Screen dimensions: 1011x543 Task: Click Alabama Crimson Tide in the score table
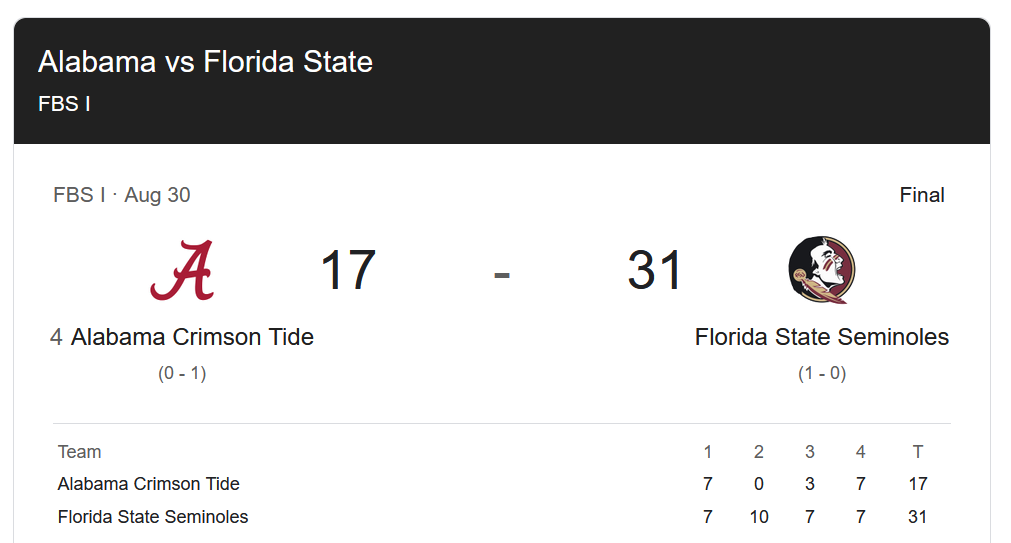pyautogui.click(x=149, y=484)
